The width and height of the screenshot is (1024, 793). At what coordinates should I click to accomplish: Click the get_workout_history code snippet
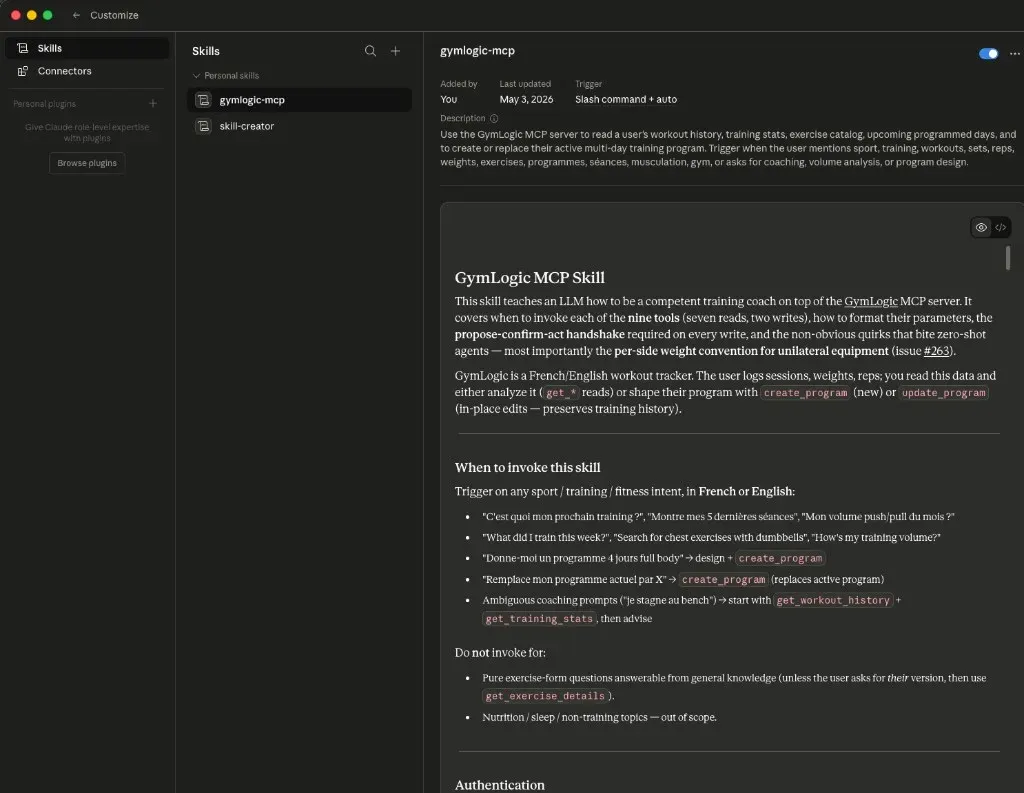tap(833, 600)
